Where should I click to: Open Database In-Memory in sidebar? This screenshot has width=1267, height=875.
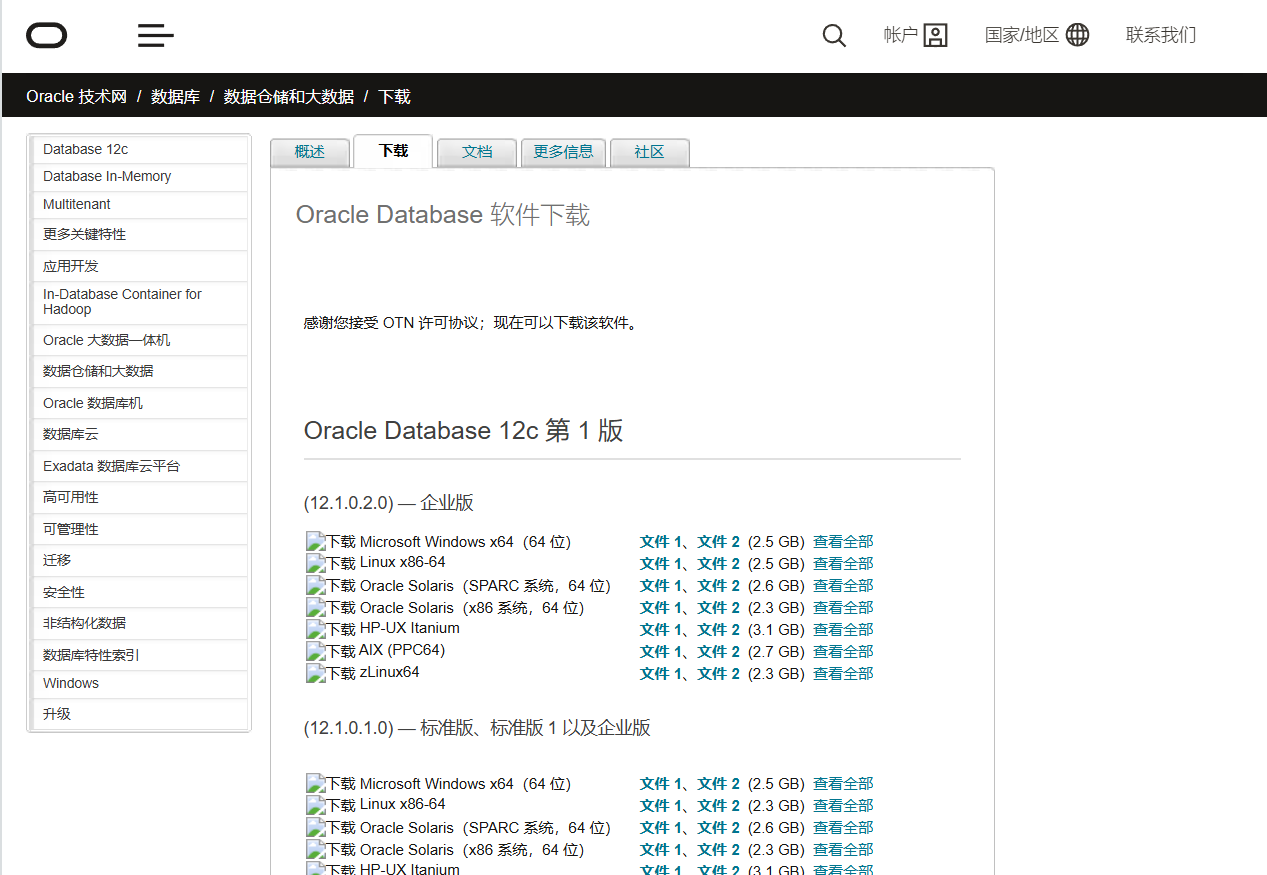click(107, 176)
